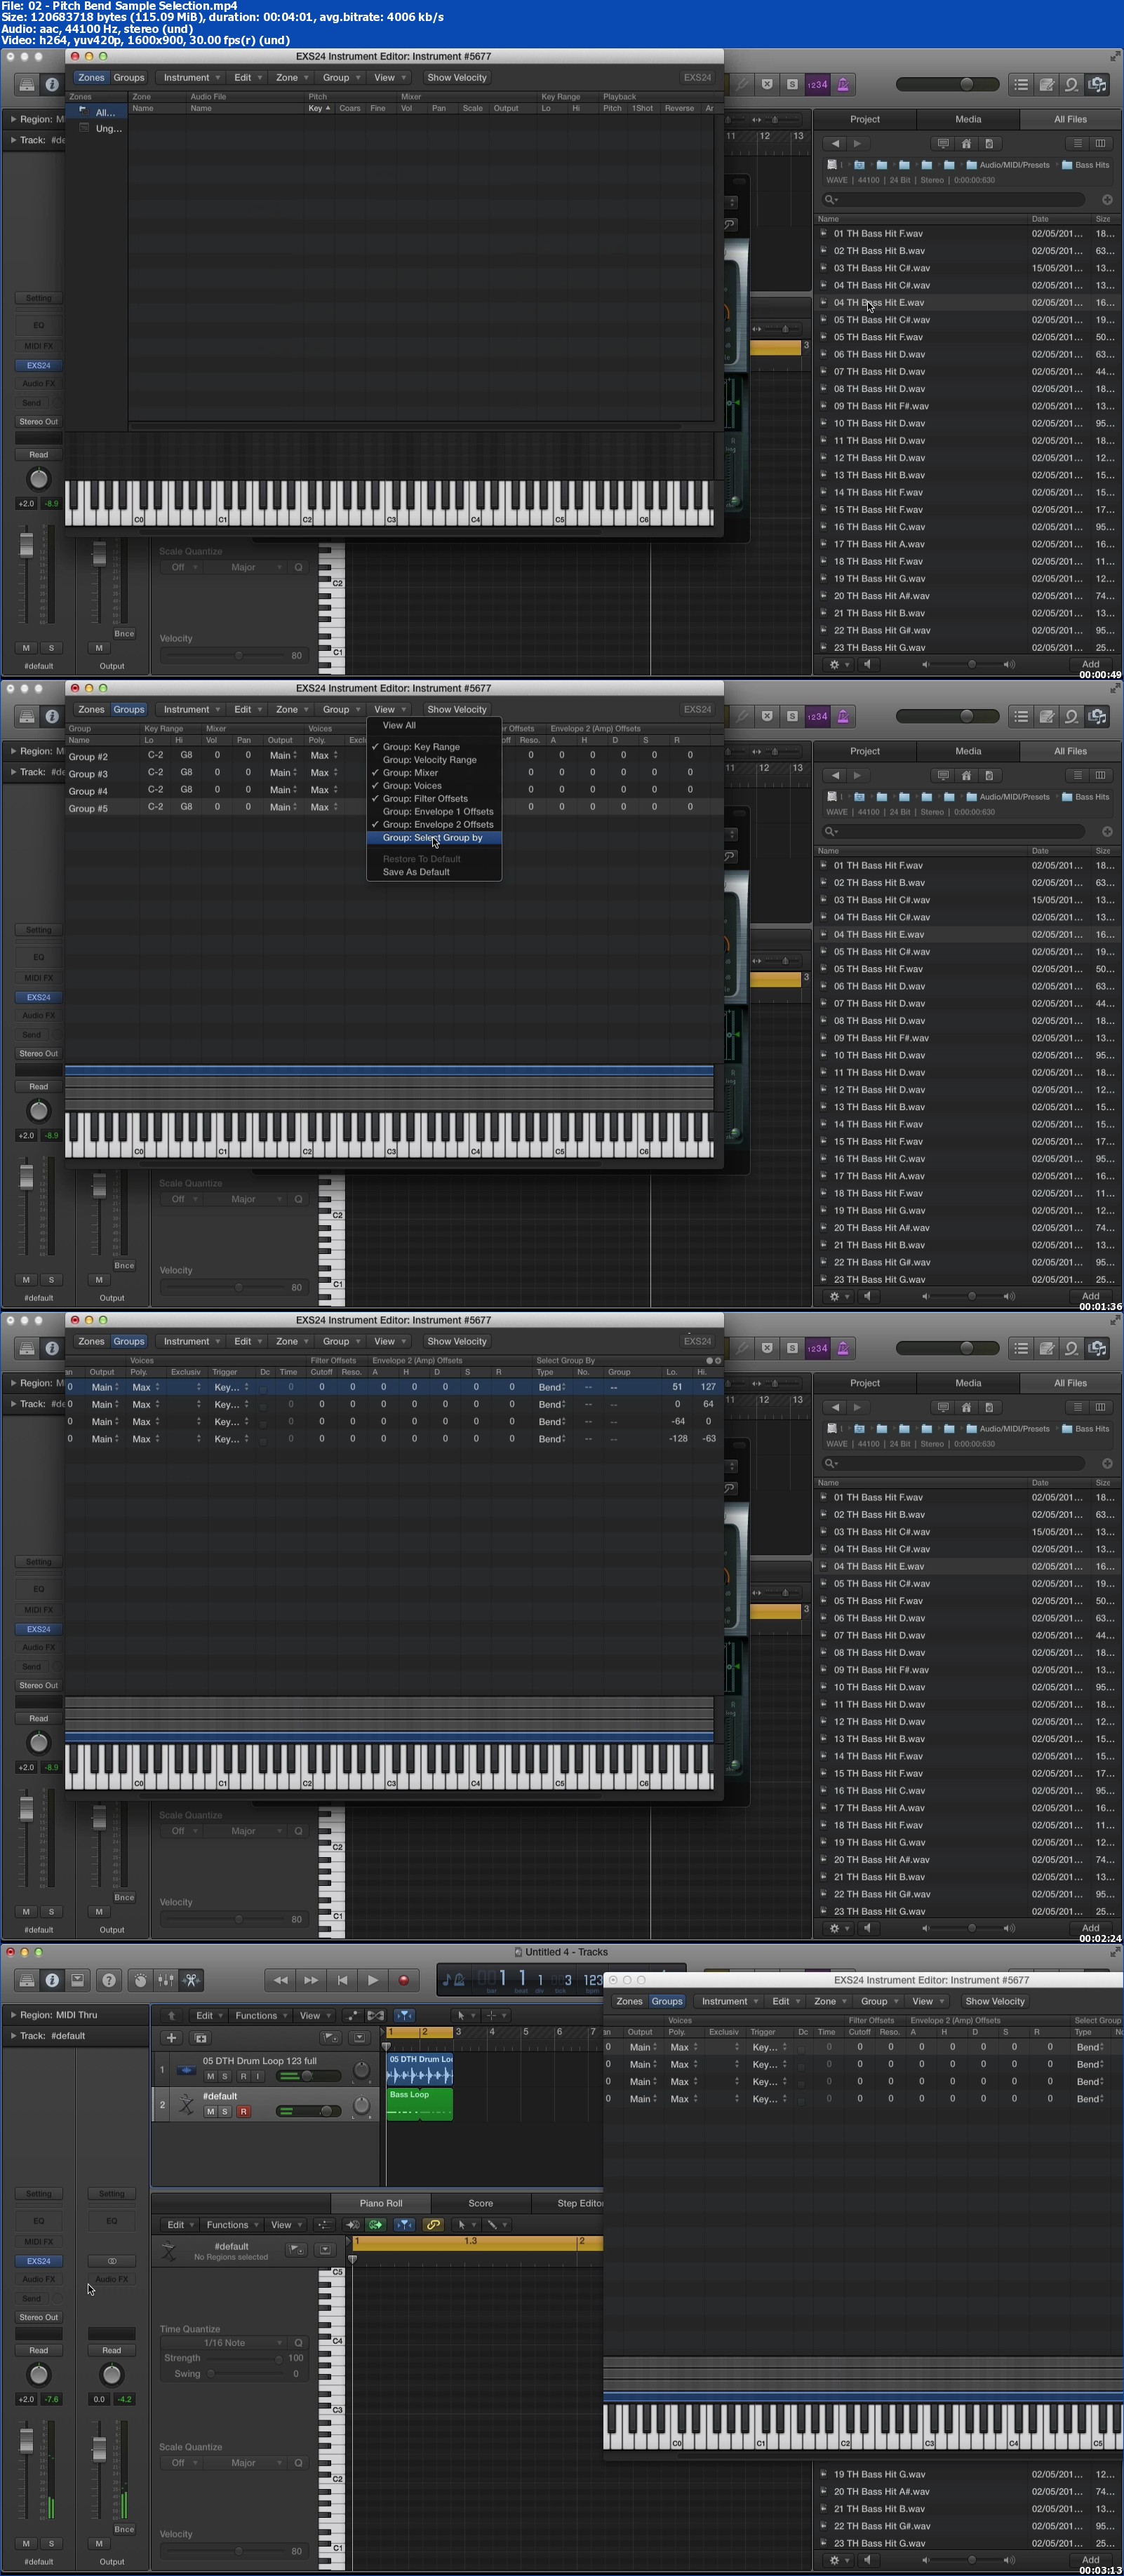Click the Editors scissors icon in control bar
The height and width of the screenshot is (2576, 1124).
[191, 1980]
